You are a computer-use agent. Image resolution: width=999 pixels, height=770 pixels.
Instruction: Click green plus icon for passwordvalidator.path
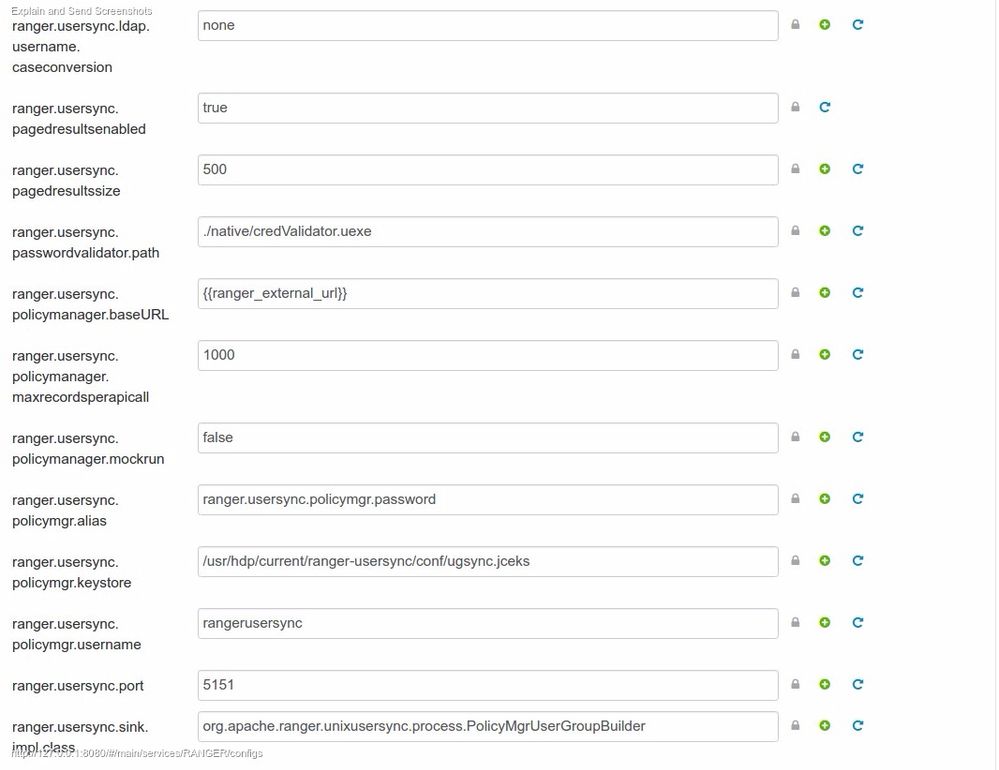825,231
